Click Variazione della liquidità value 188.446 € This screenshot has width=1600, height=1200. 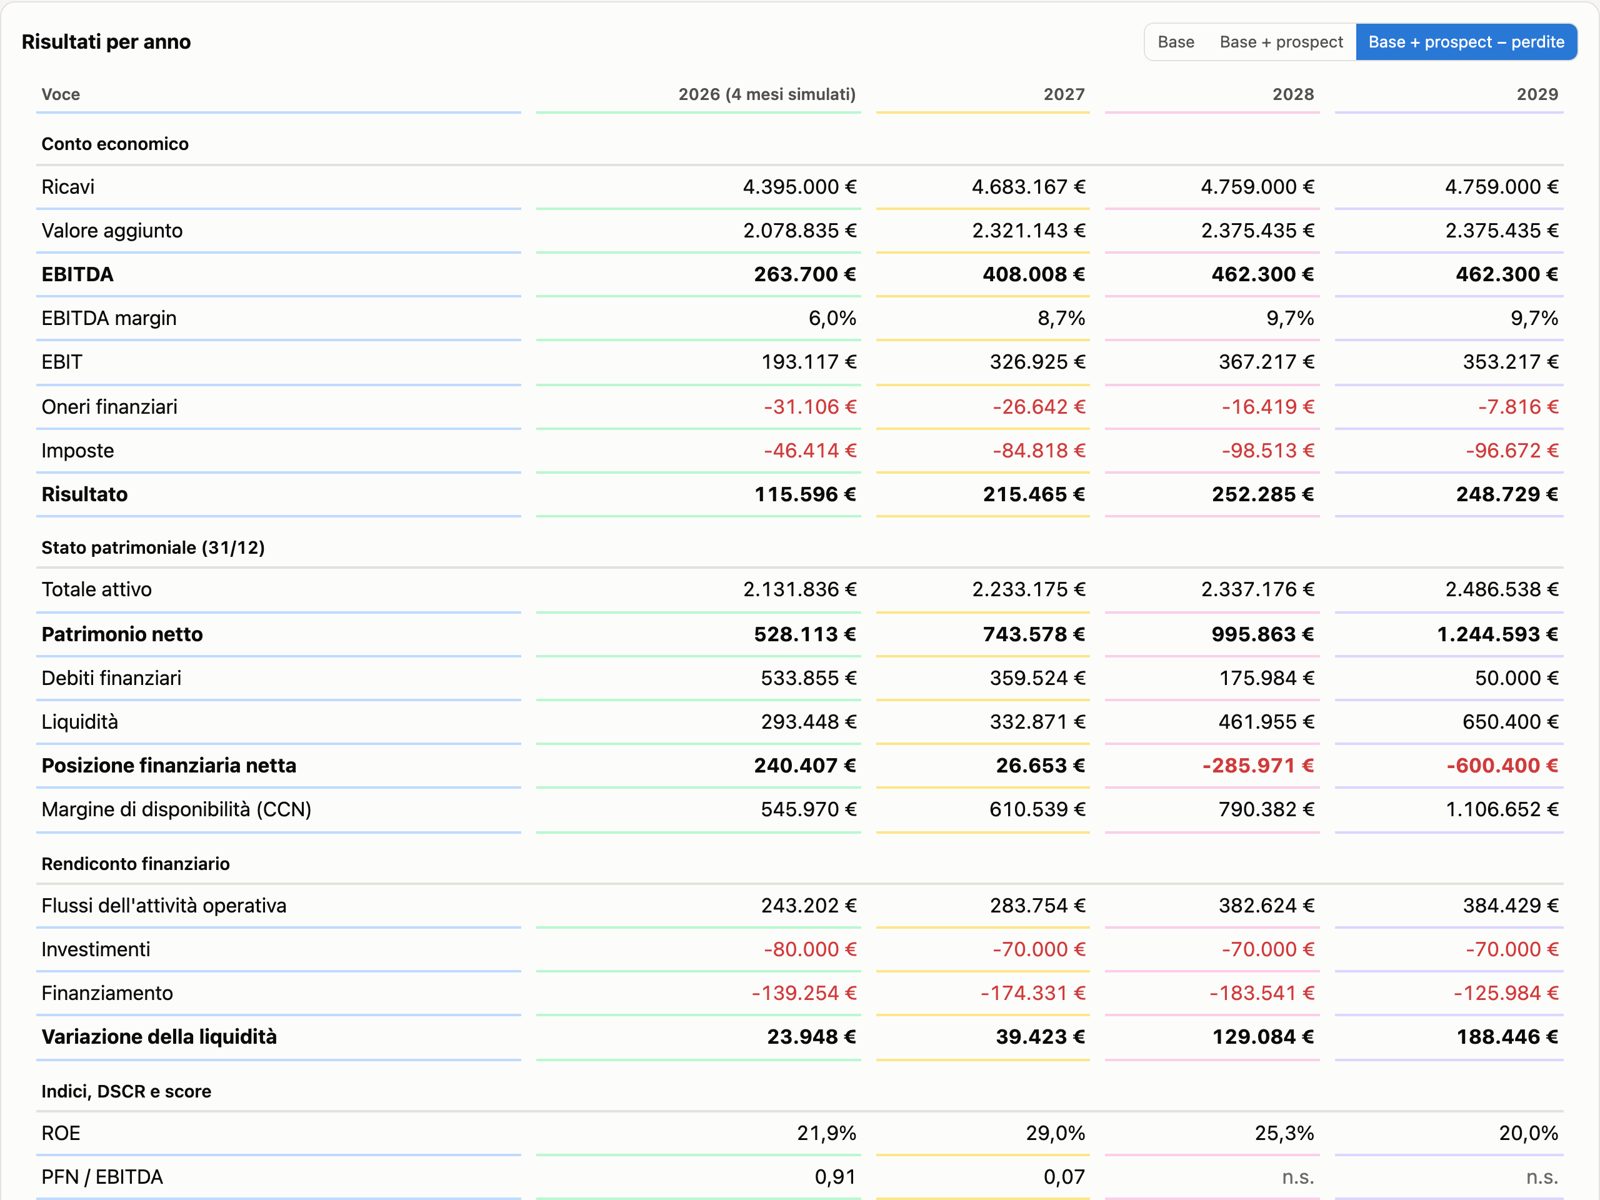pos(1507,1037)
